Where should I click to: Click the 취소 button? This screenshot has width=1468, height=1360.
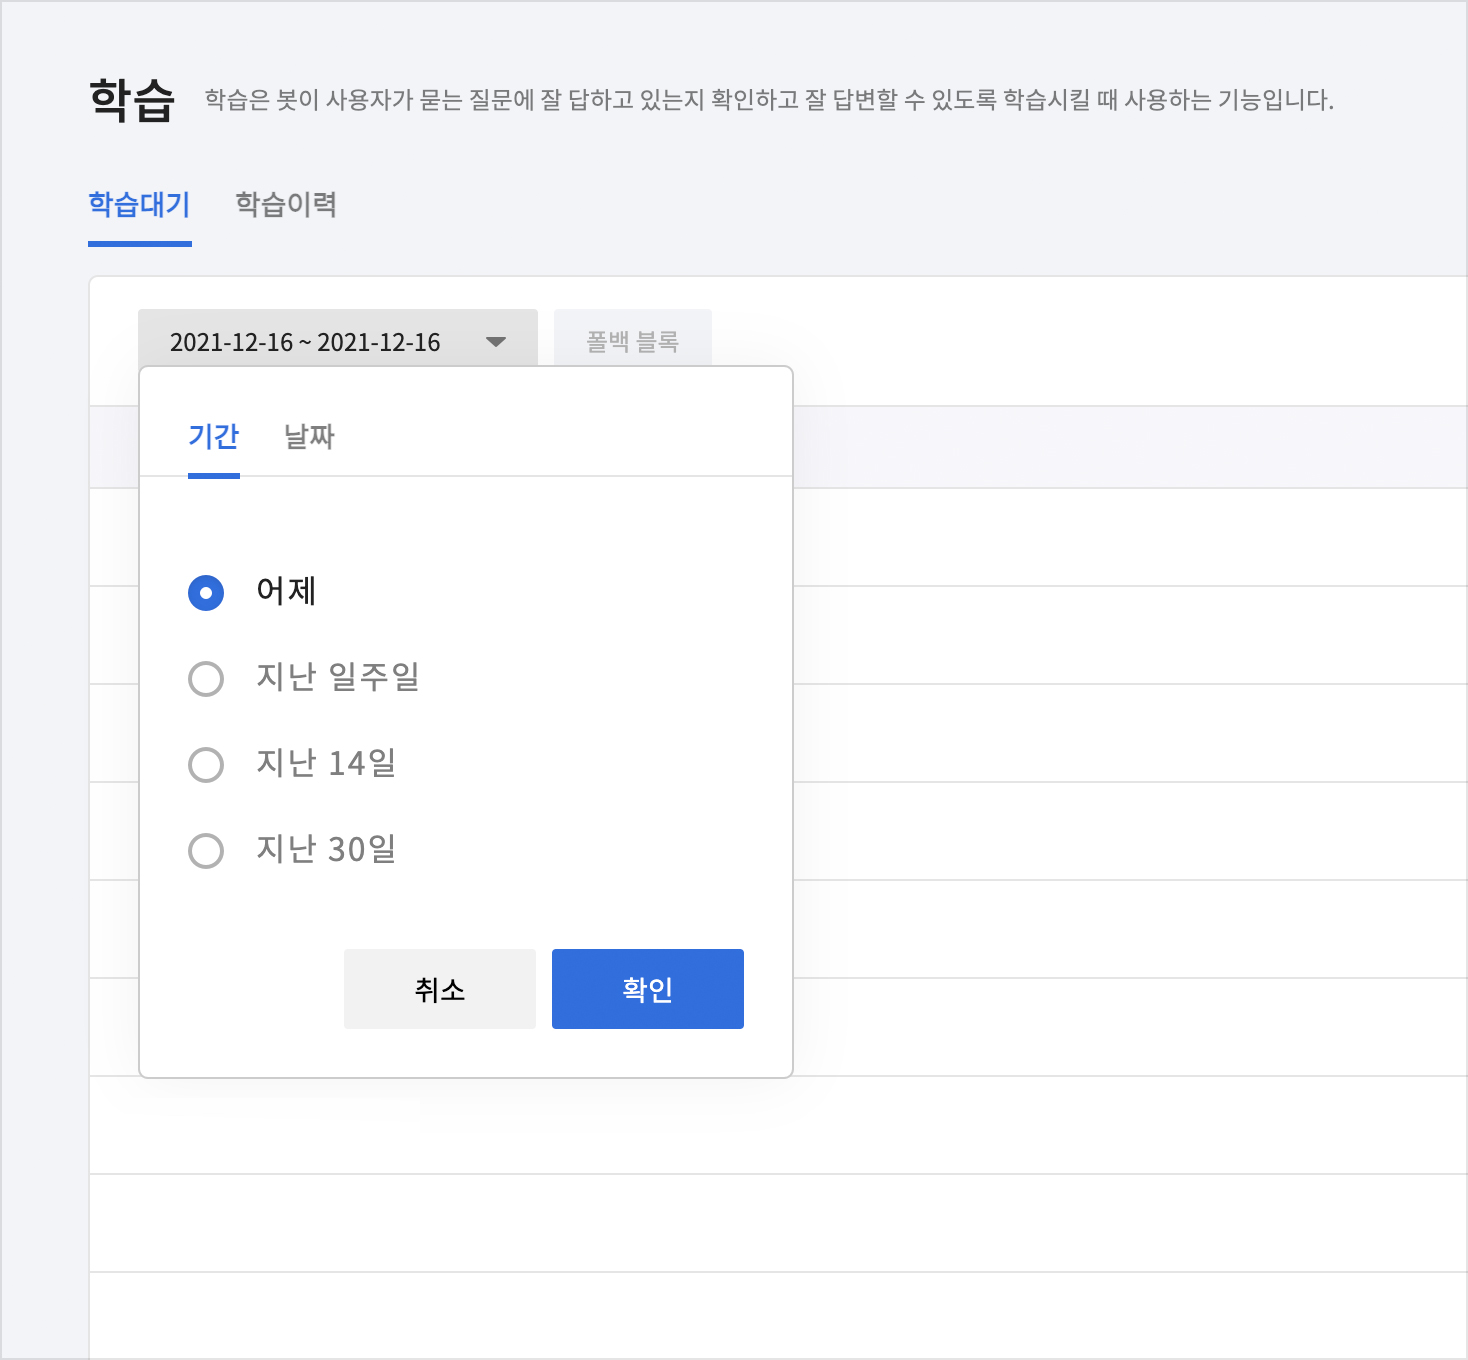(x=439, y=989)
